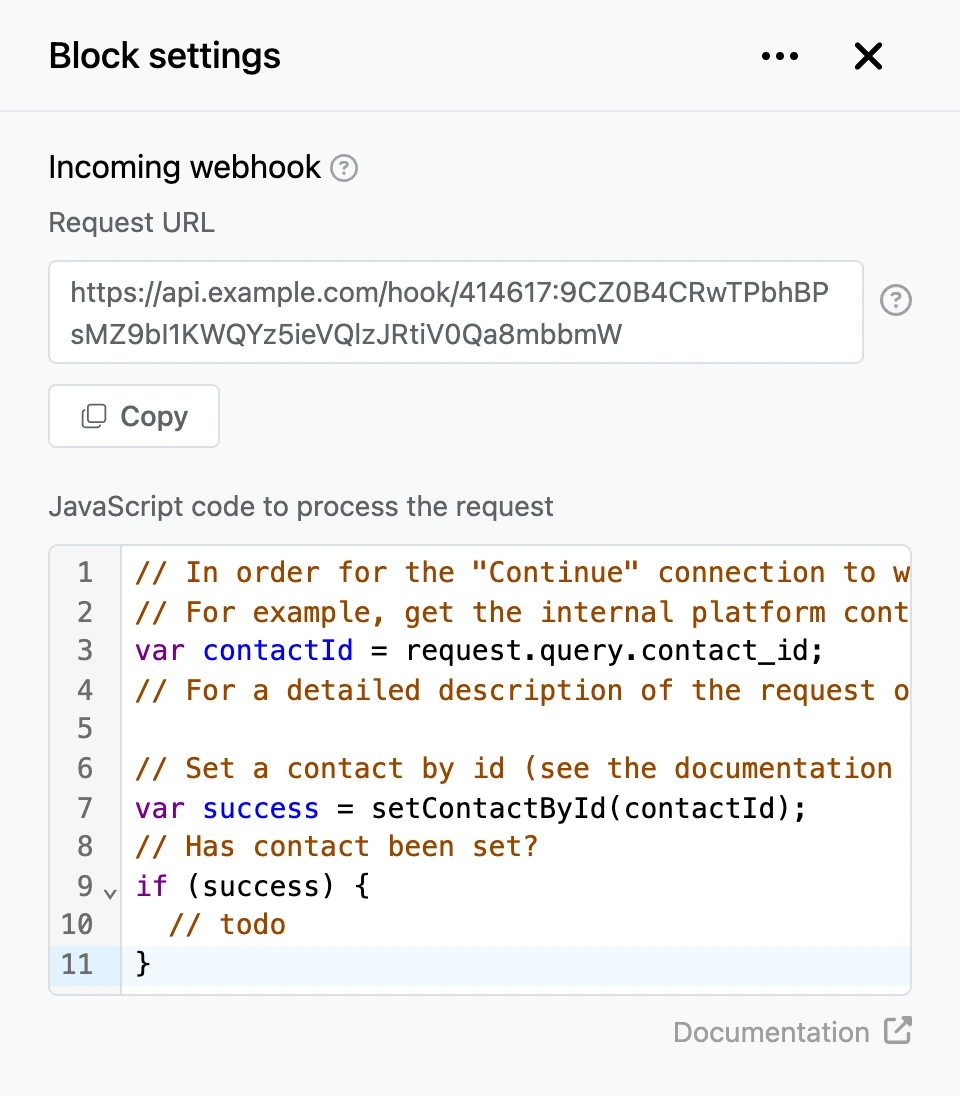This screenshot has height=1096, width=960.
Task: Click line 1 comment about Continue connection
Action: tap(522, 572)
